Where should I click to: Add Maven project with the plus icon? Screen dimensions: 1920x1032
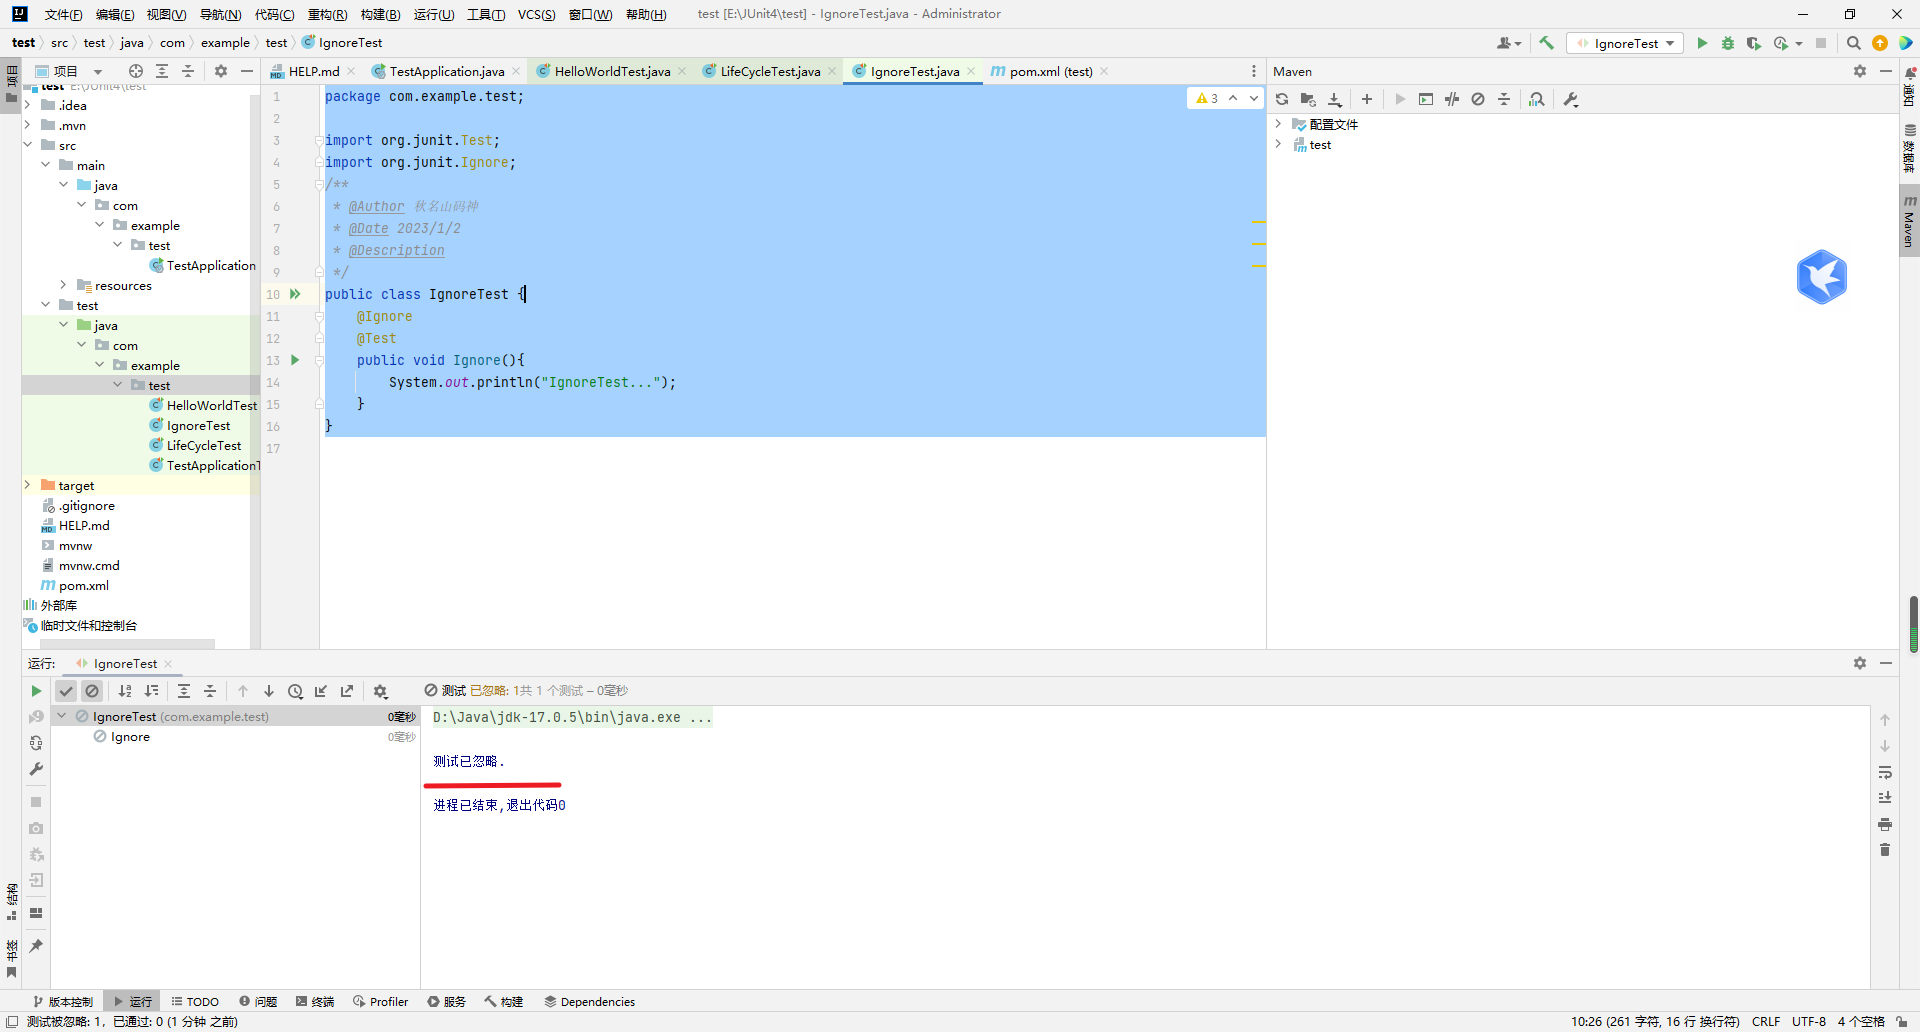tap(1367, 99)
